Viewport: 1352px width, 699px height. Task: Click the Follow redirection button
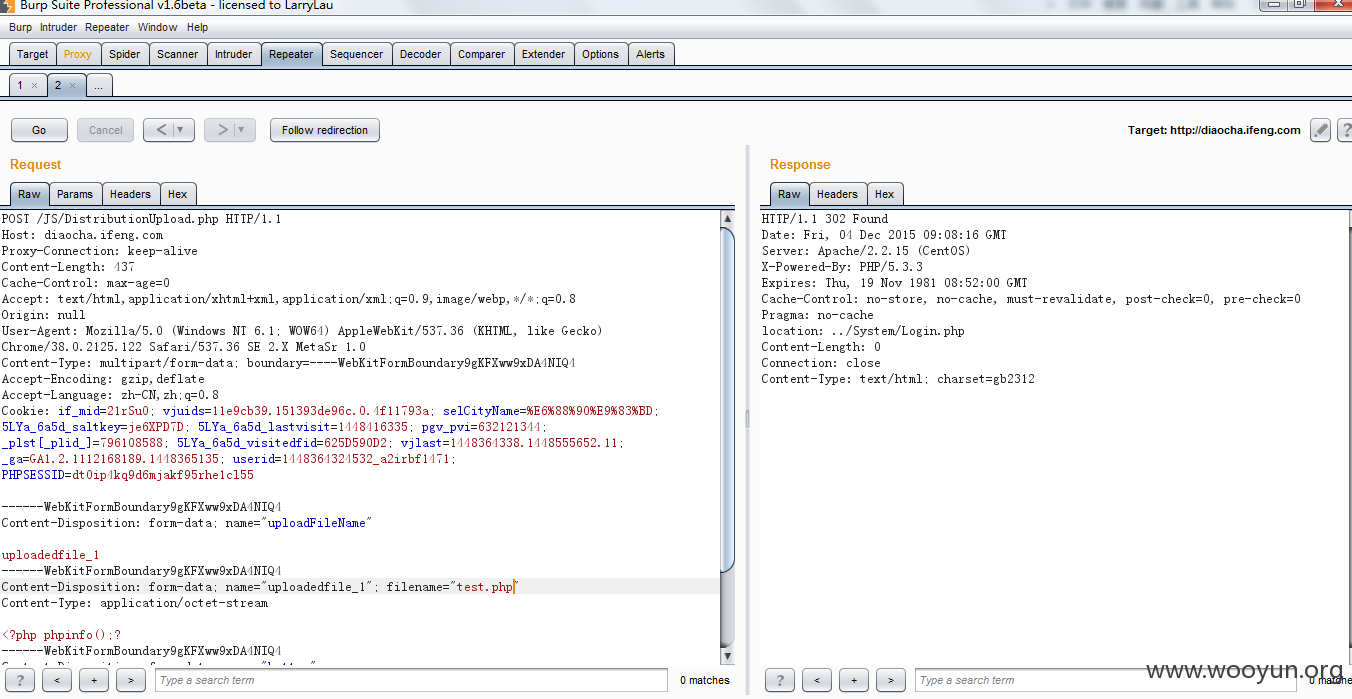tap(325, 130)
